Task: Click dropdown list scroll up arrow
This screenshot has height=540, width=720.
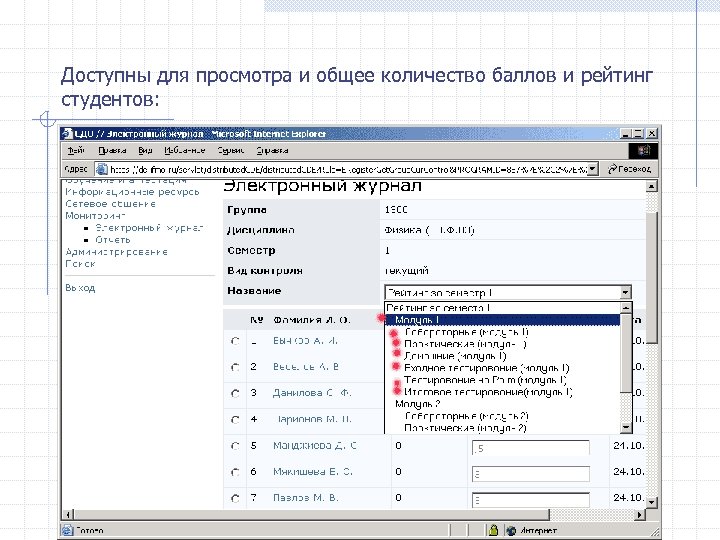Action: [626, 308]
